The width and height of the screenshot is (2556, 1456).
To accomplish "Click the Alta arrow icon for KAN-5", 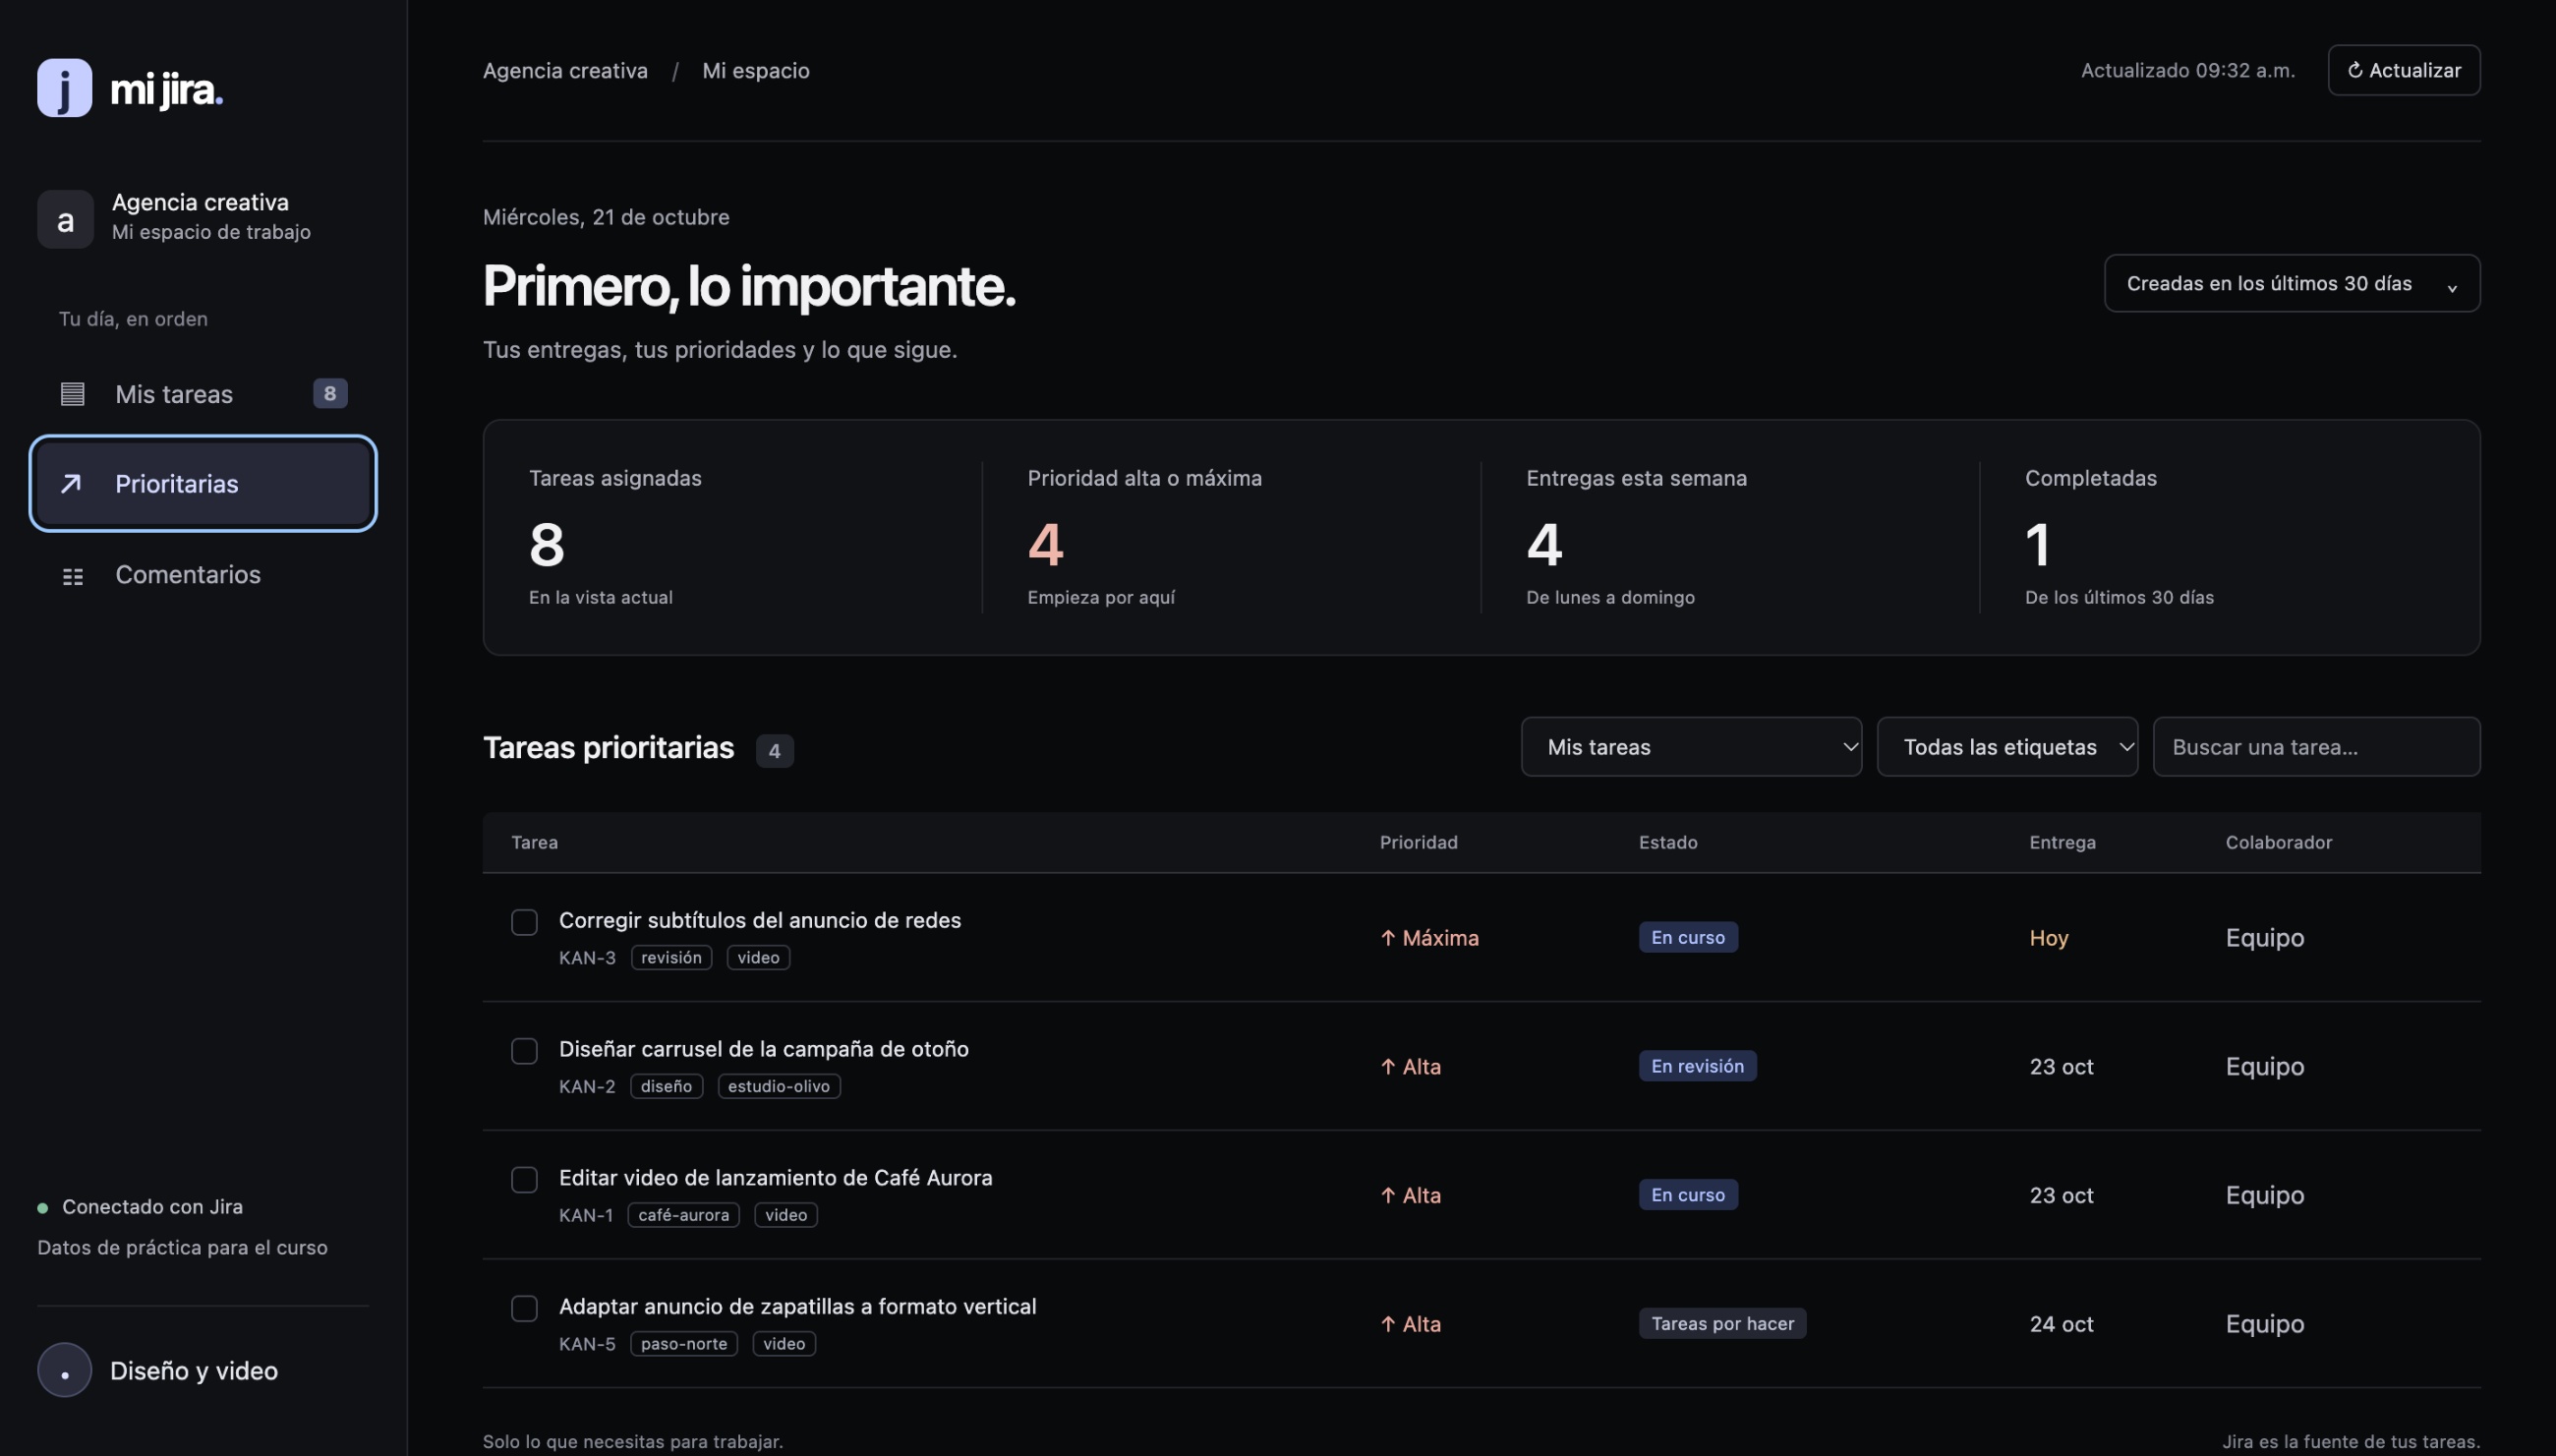I will point(1388,1325).
